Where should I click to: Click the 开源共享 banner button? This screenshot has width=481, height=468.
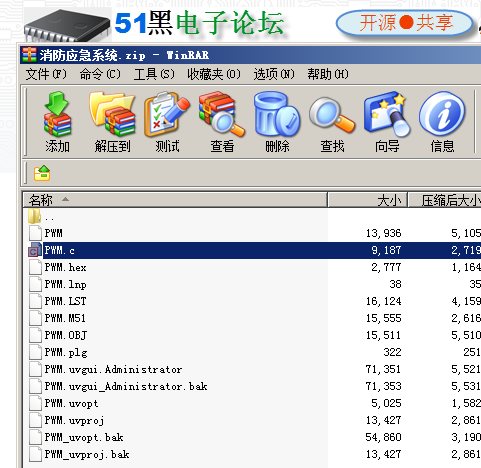405,23
